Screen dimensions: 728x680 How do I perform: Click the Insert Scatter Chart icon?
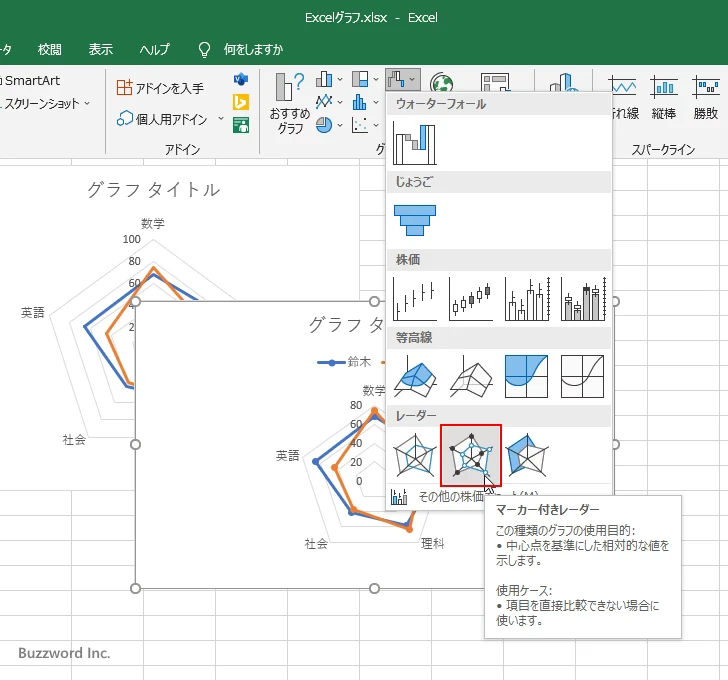point(360,124)
